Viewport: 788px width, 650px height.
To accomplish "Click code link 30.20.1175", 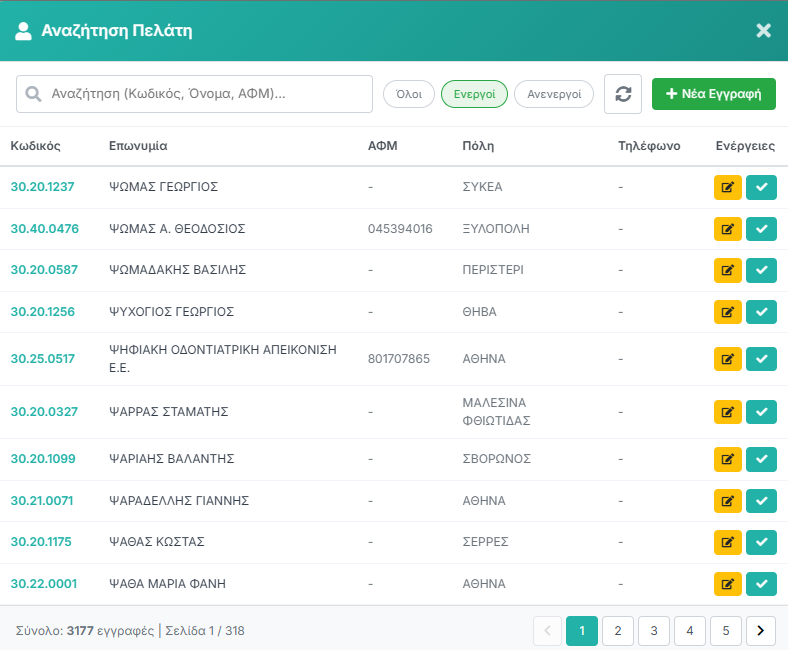I will (43, 542).
